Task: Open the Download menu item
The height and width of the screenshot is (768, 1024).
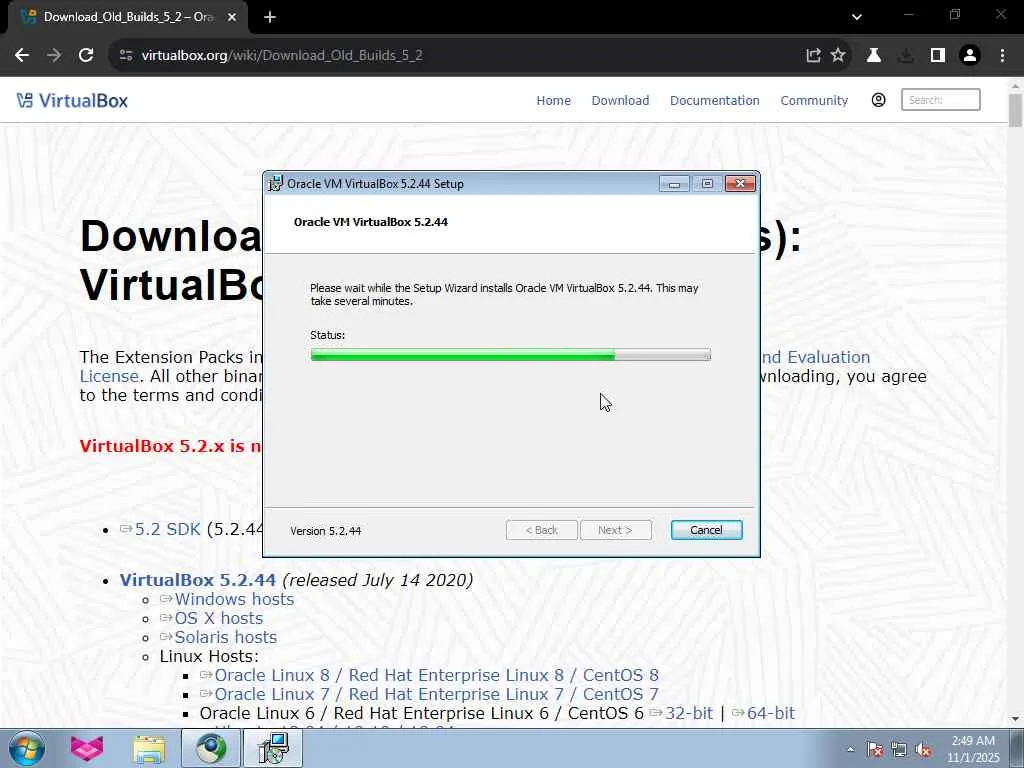Action: coord(620,101)
